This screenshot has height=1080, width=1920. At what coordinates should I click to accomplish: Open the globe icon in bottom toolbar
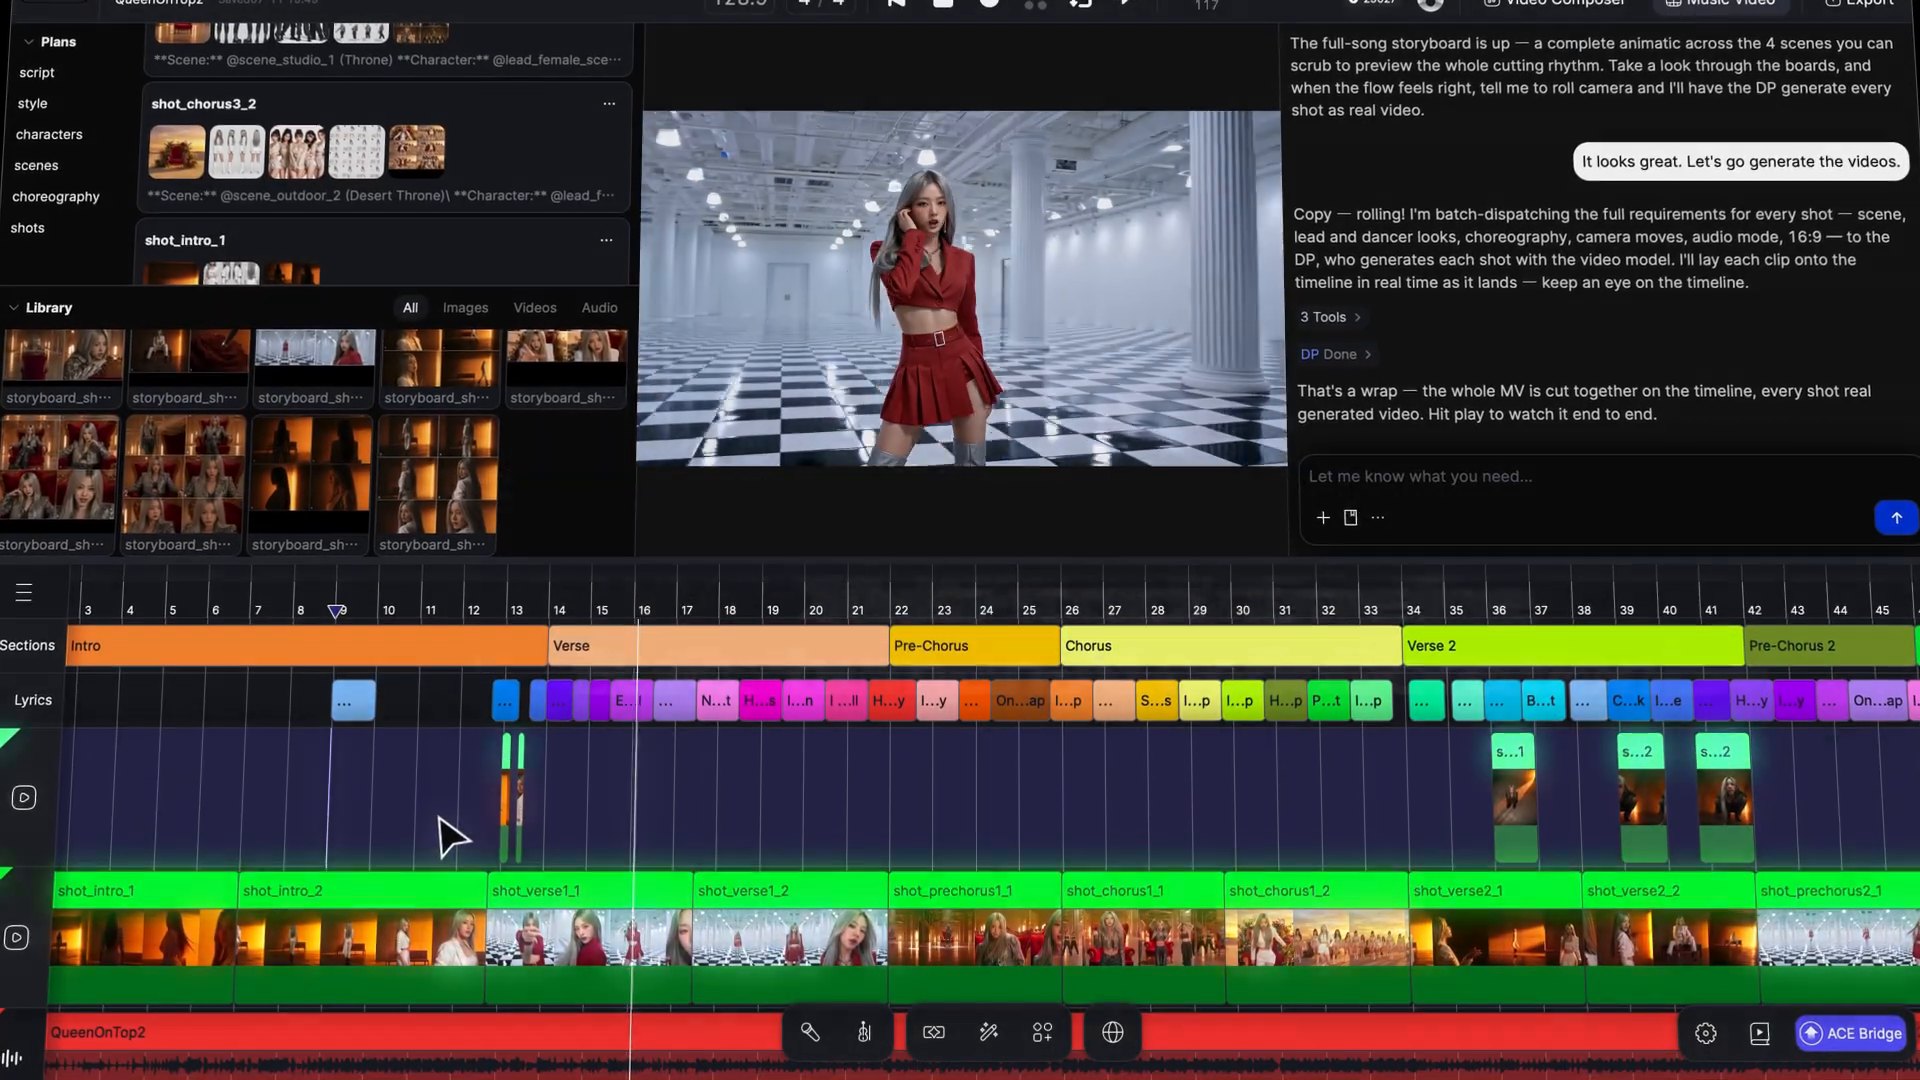click(1112, 1032)
